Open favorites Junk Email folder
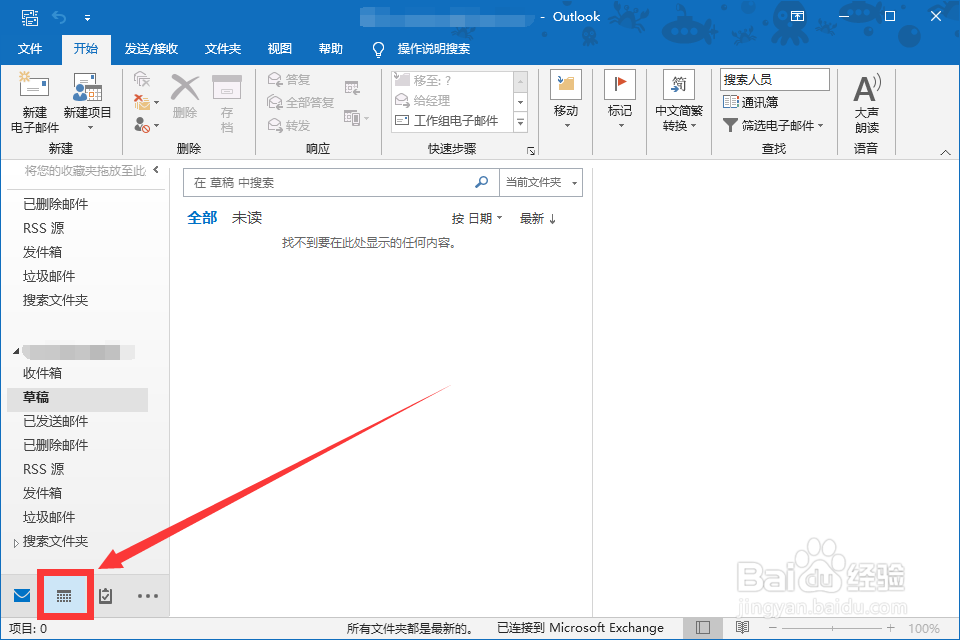This screenshot has width=960, height=640. pos(49,276)
